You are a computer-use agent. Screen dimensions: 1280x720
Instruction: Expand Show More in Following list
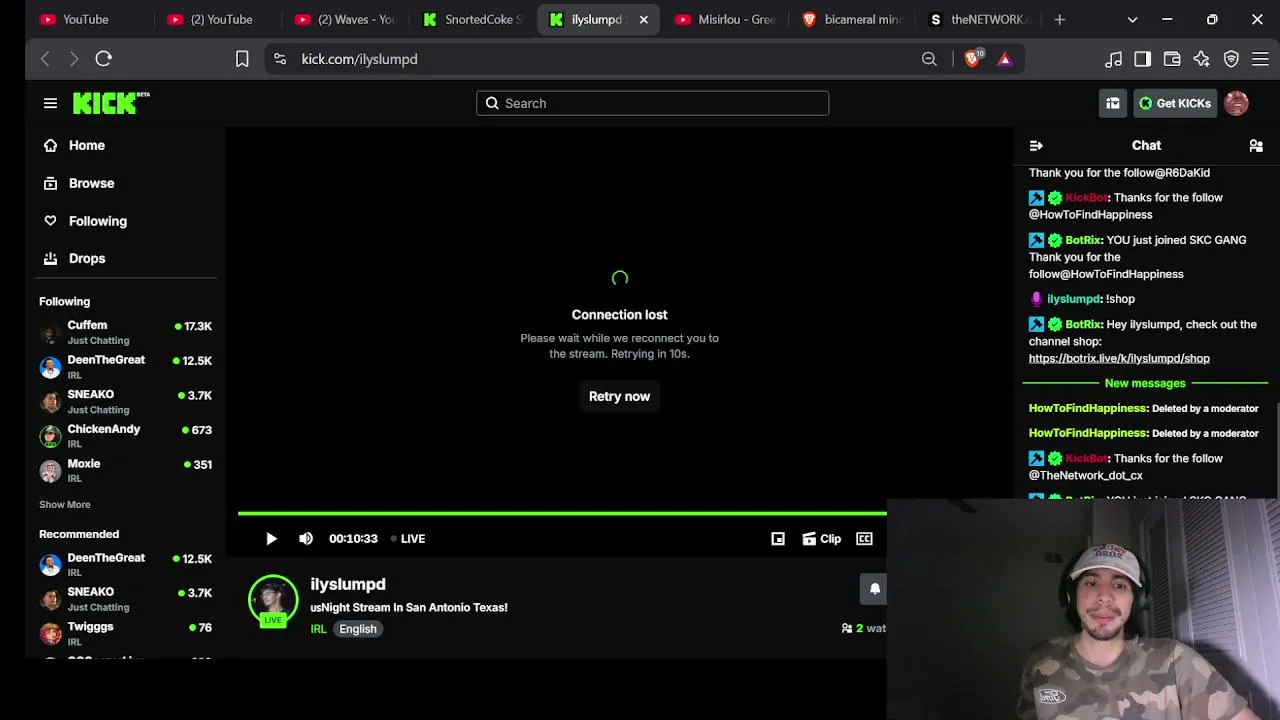tap(65, 505)
